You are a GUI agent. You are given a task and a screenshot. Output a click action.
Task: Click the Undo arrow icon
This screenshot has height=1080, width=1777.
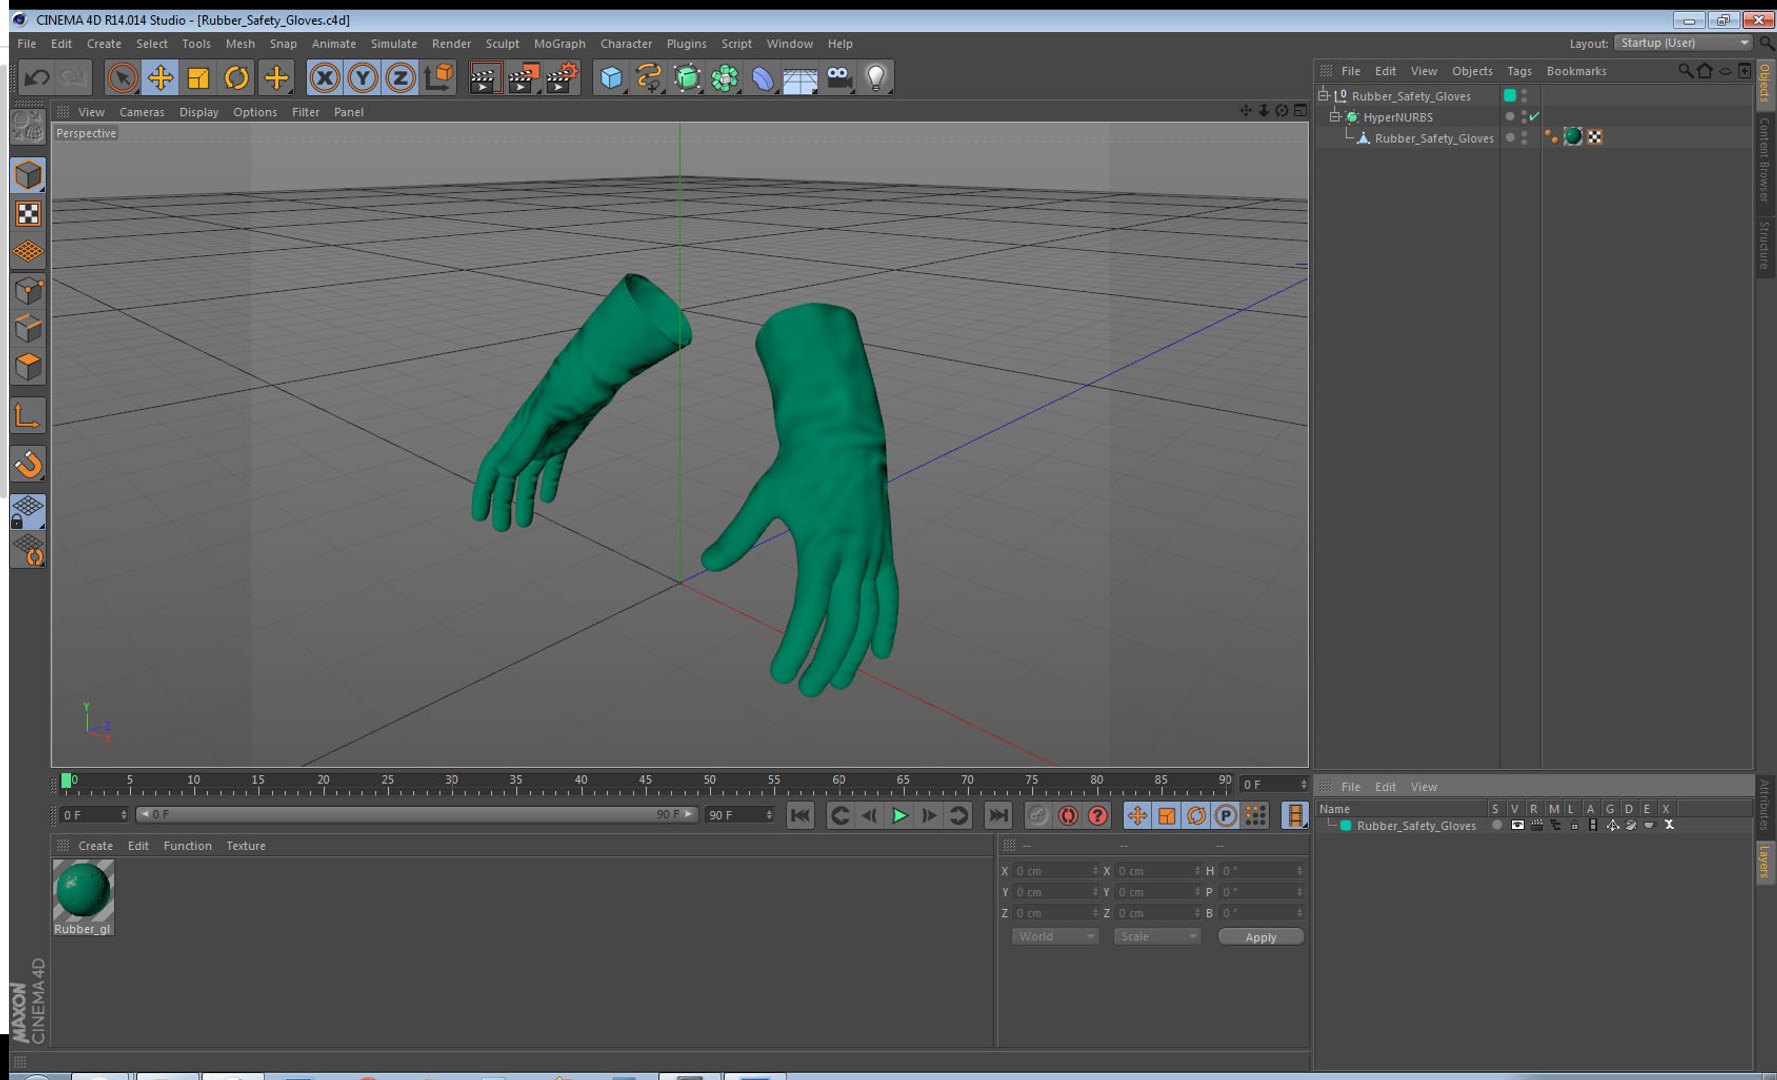point(37,77)
